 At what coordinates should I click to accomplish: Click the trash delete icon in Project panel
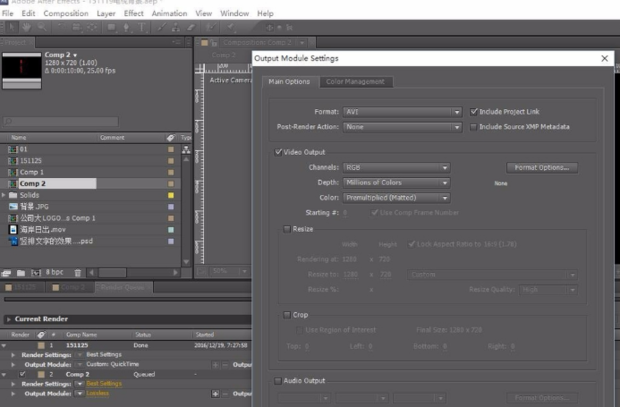78,272
